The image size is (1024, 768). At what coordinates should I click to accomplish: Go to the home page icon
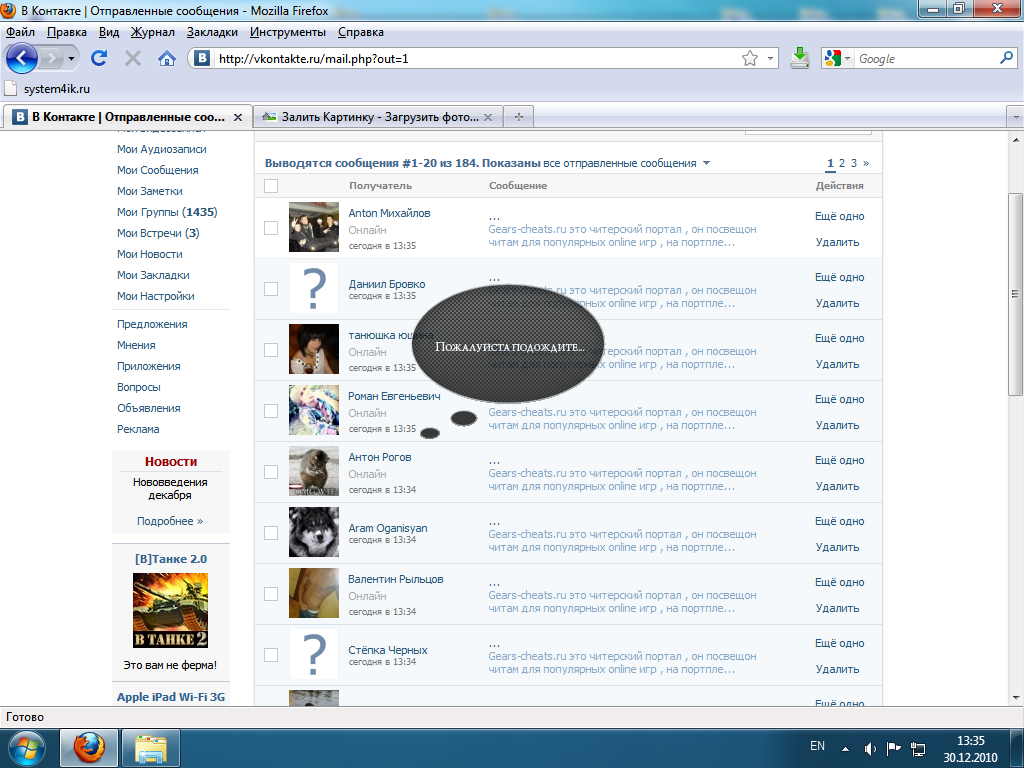coord(167,59)
